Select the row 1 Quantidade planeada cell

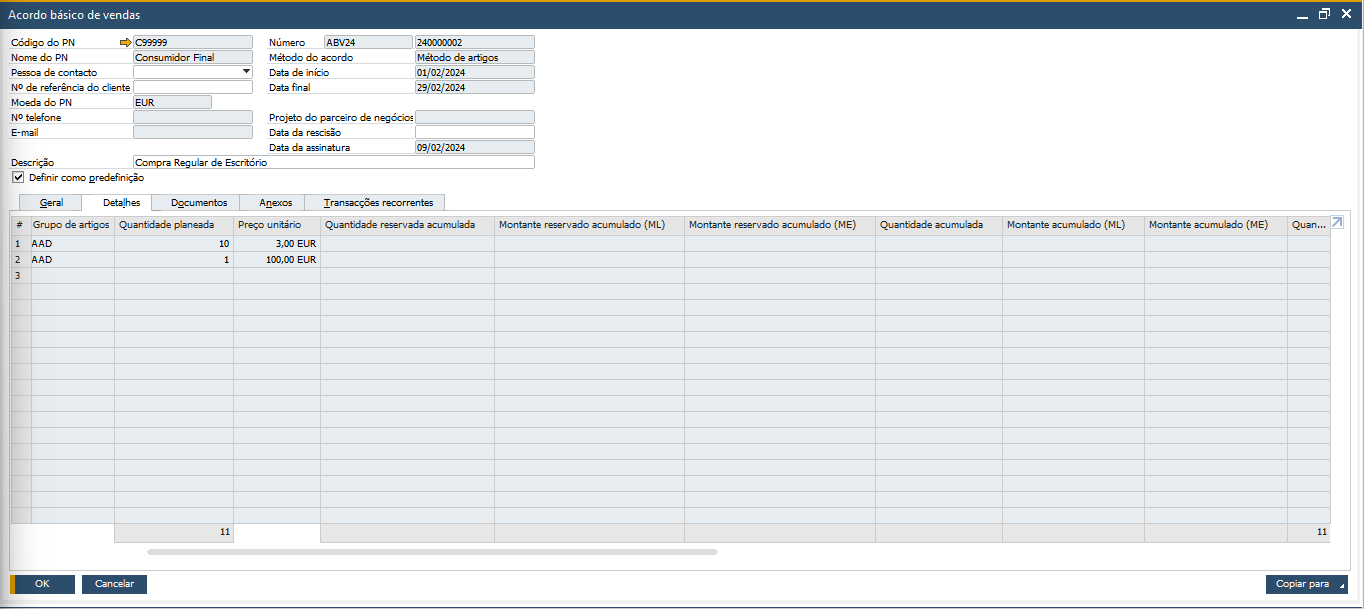pos(174,244)
